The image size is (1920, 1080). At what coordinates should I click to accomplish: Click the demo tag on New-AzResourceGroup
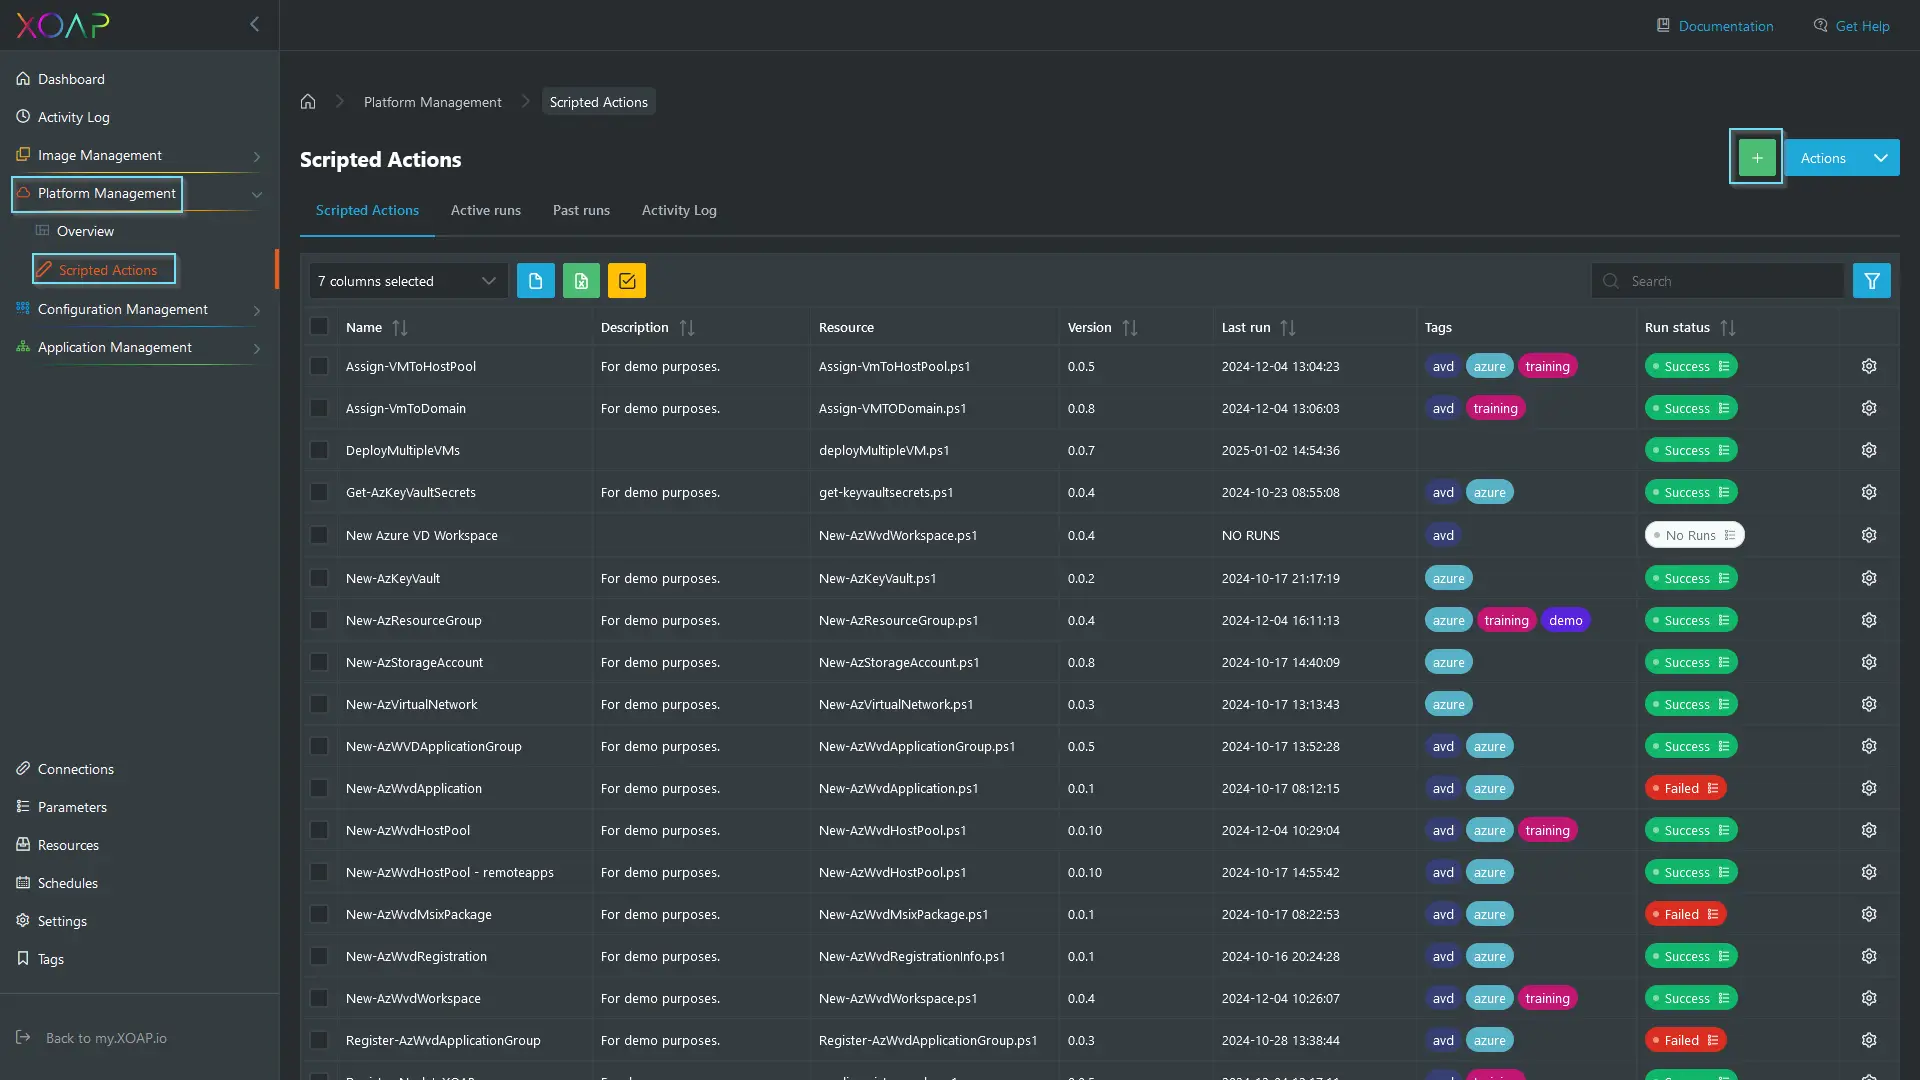[x=1565, y=620]
